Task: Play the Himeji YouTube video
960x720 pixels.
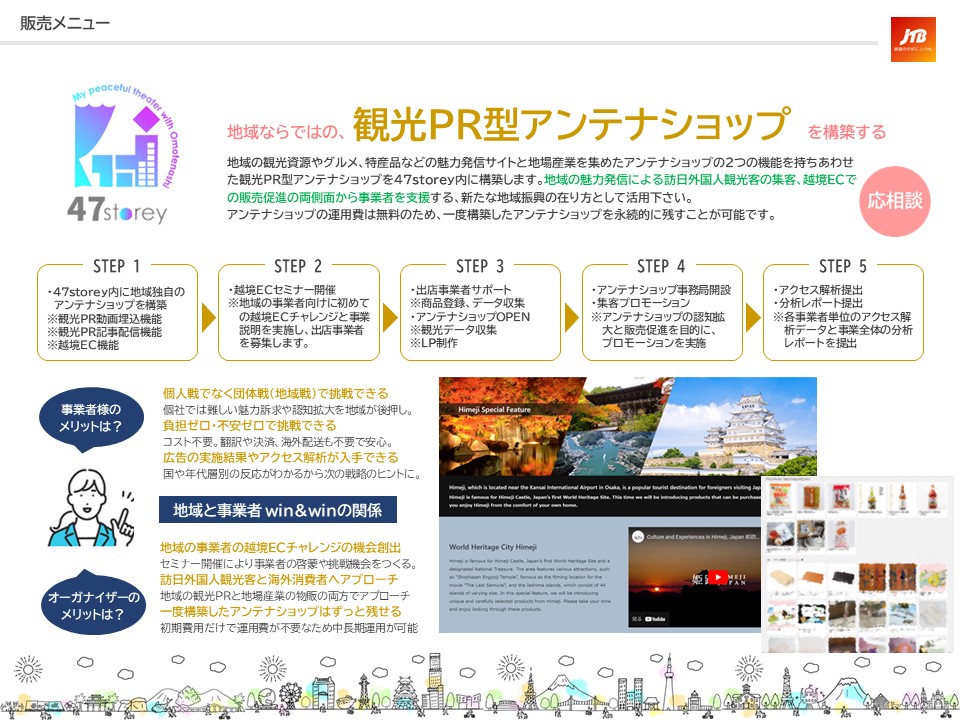Action: 717,577
